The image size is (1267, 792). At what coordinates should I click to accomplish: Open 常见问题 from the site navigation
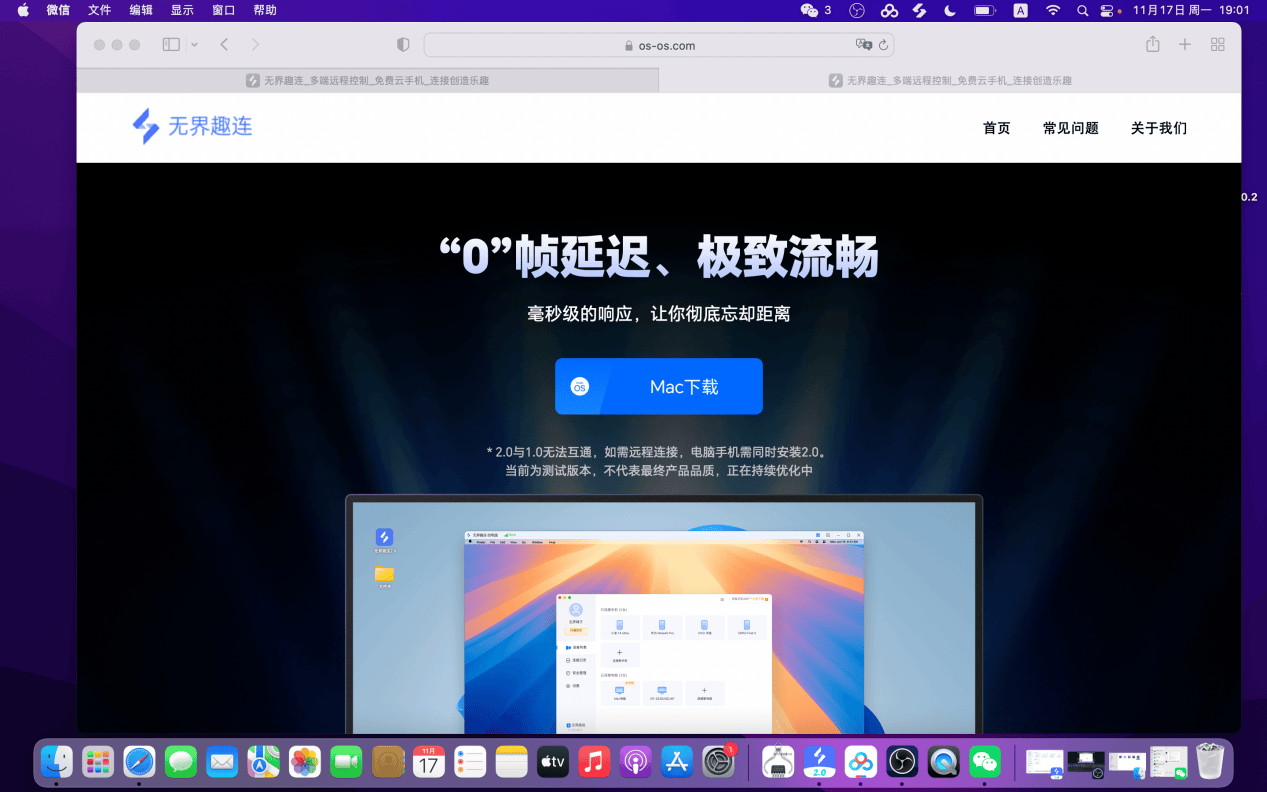[x=1069, y=128]
